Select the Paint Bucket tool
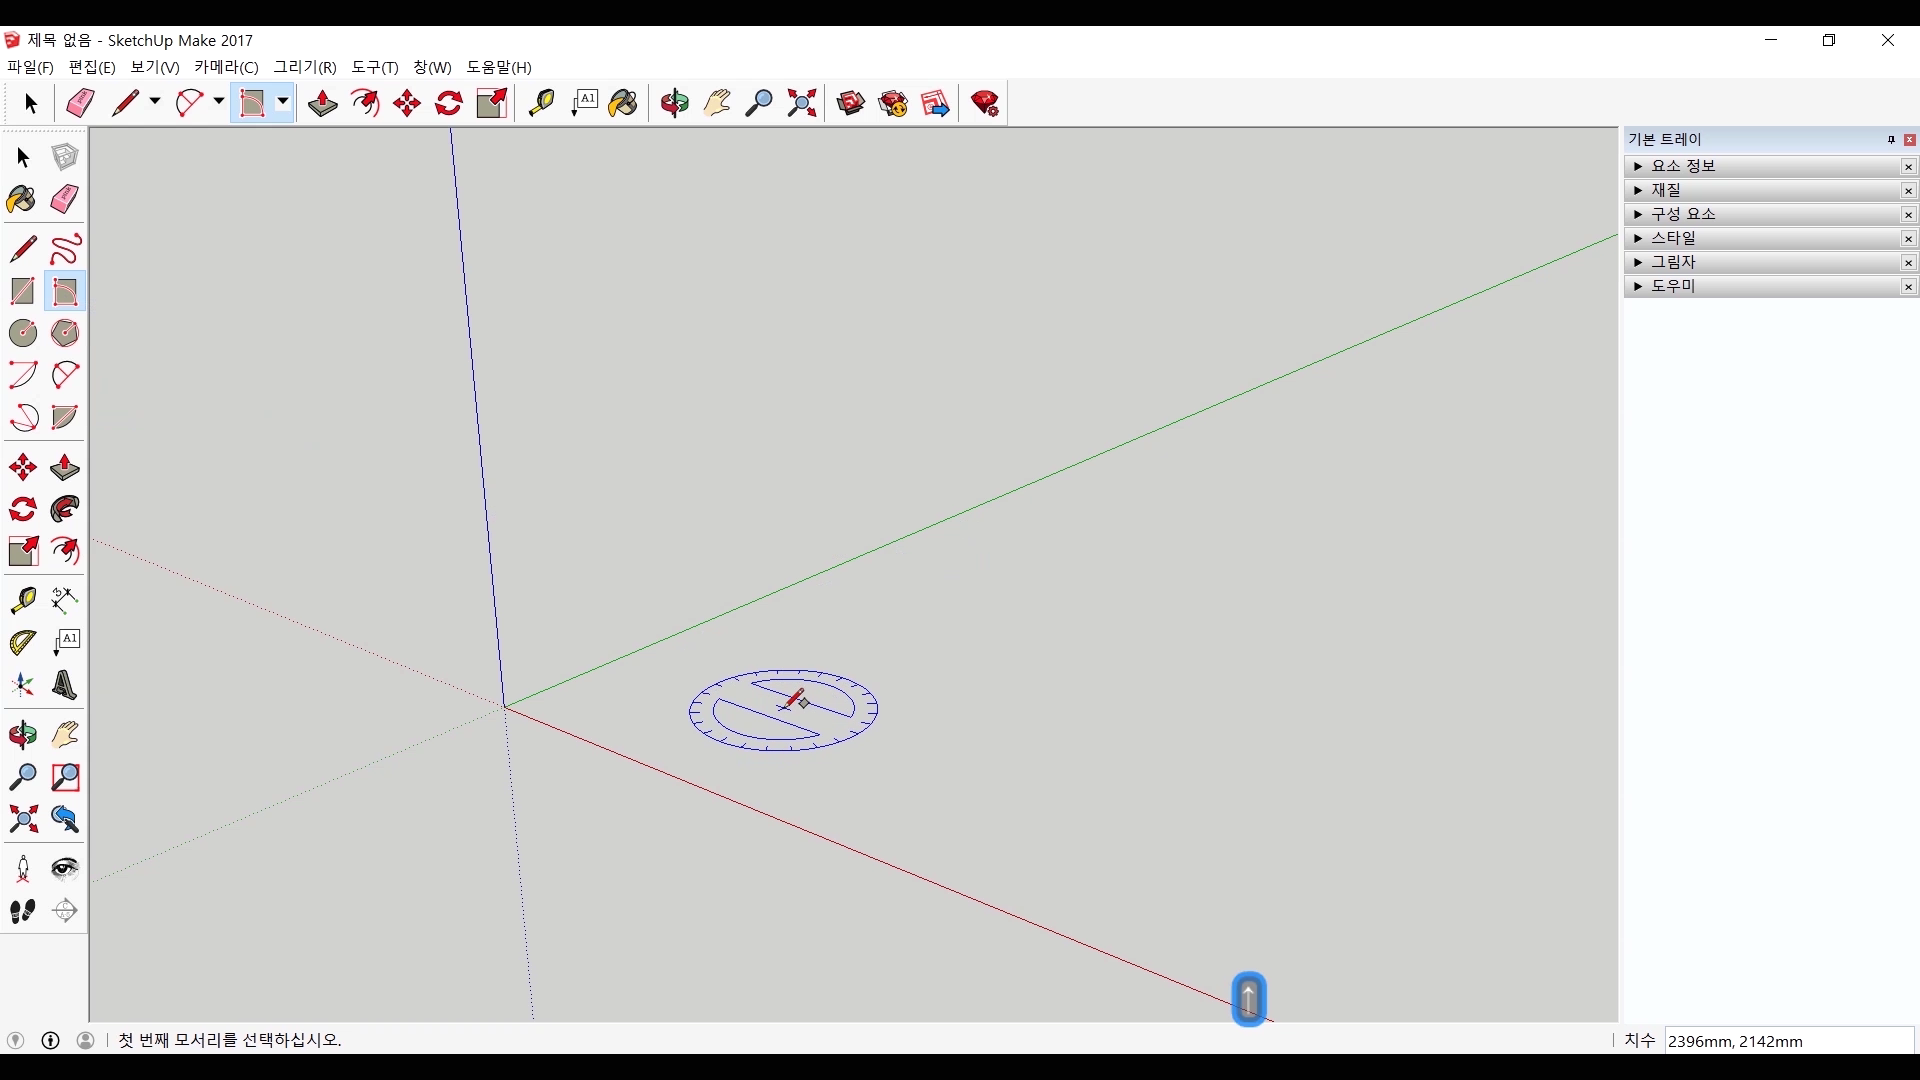 22,199
